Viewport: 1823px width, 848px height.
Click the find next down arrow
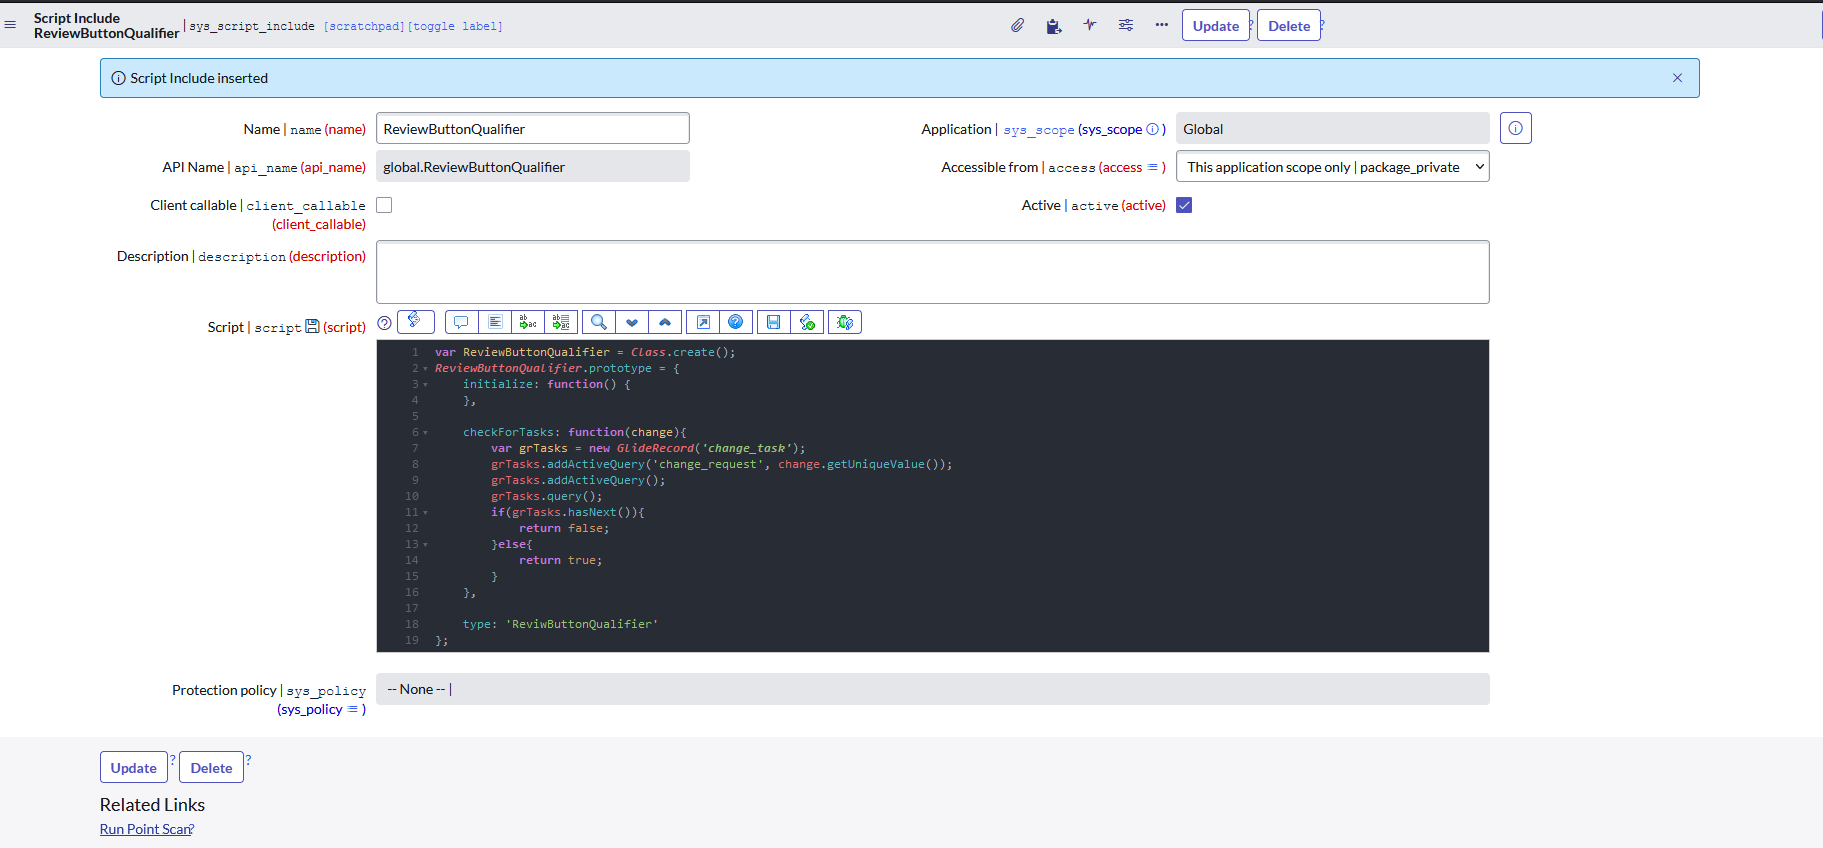[x=632, y=322]
